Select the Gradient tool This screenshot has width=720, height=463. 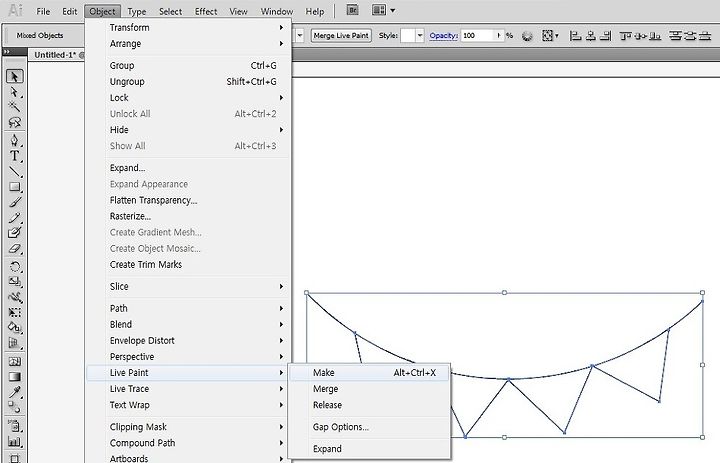[15, 377]
